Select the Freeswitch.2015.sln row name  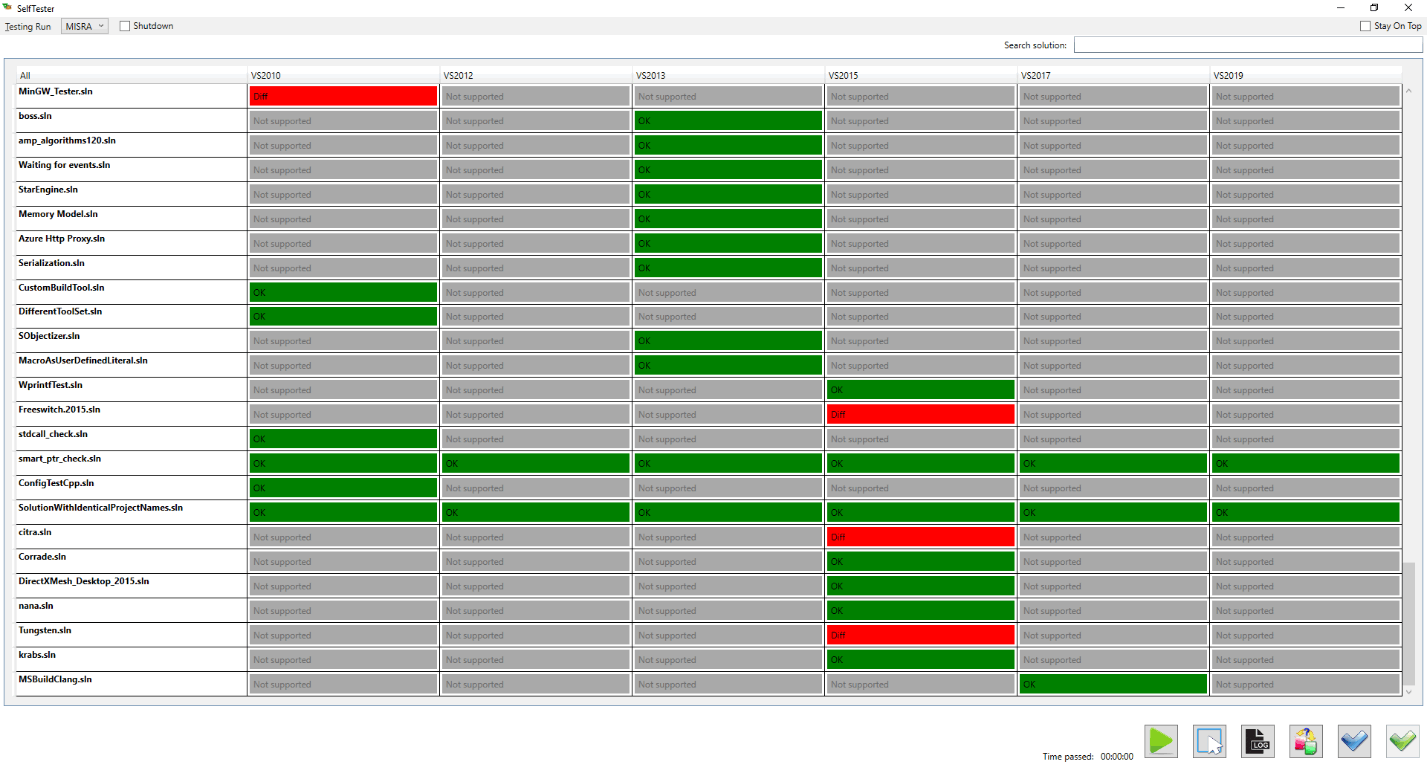coord(60,409)
